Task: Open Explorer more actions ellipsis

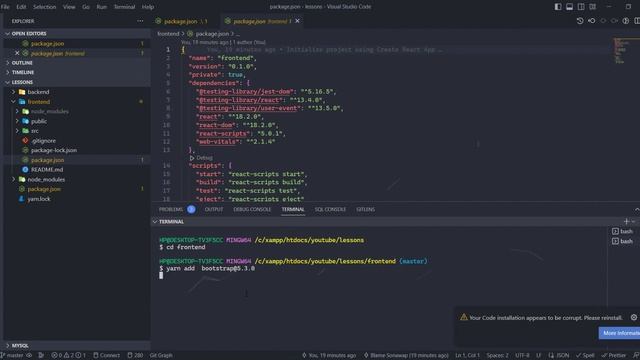Action: (x=140, y=21)
